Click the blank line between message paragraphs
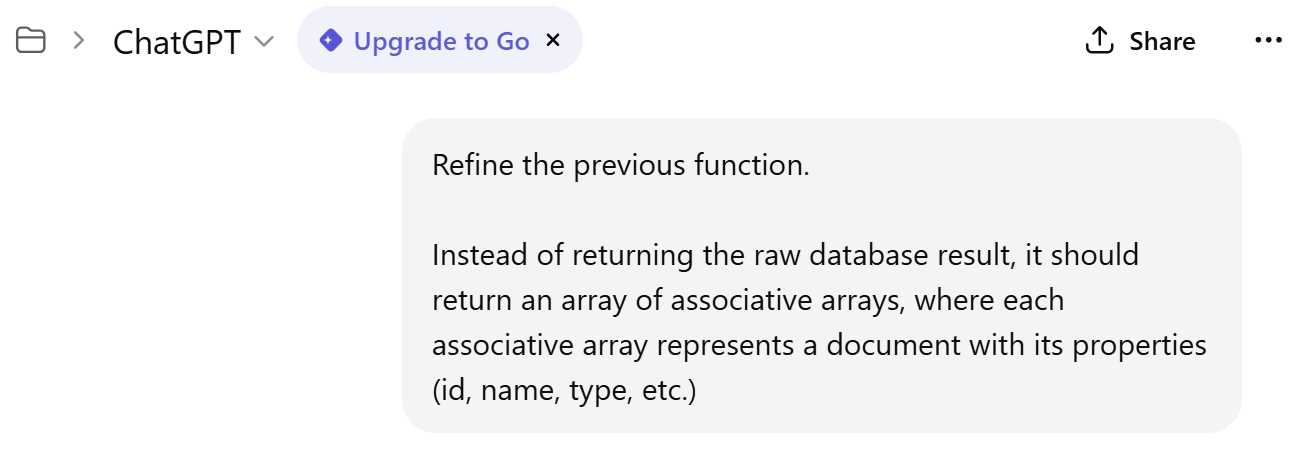This screenshot has height=449, width=1297. (820, 210)
